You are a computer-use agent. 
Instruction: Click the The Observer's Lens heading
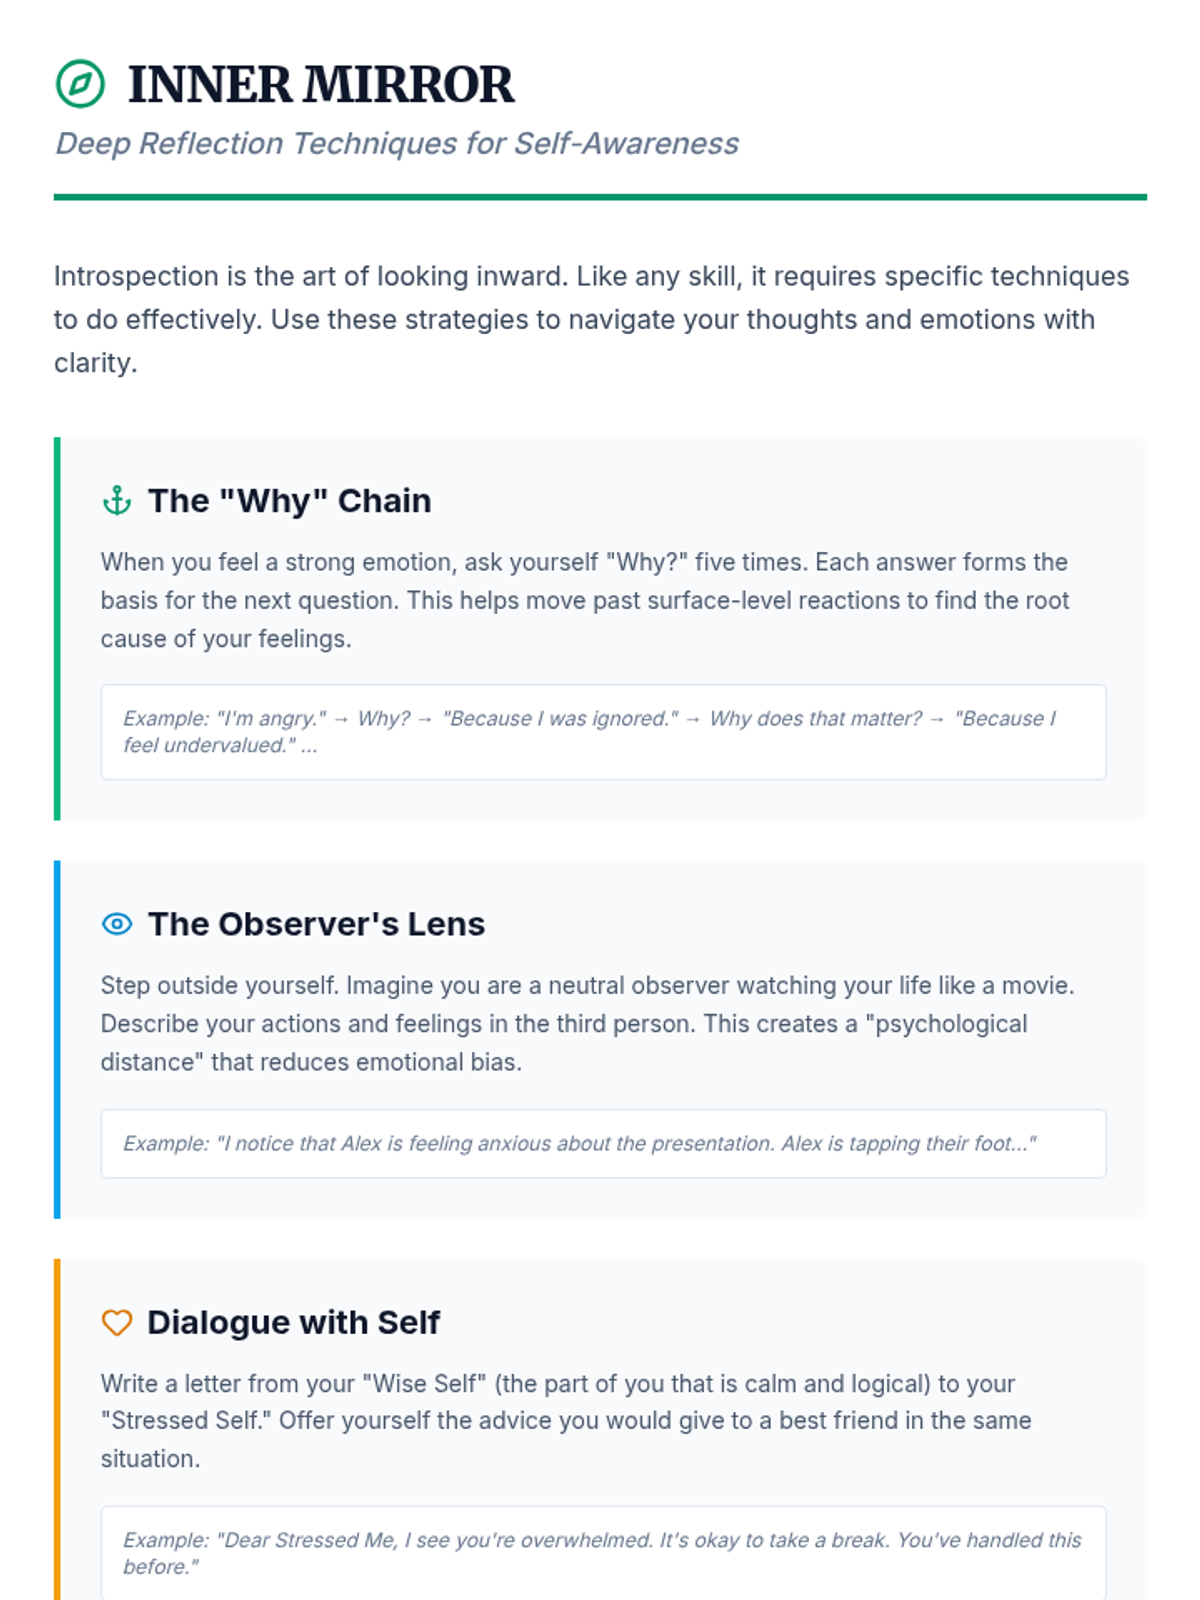(x=316, y=924)
